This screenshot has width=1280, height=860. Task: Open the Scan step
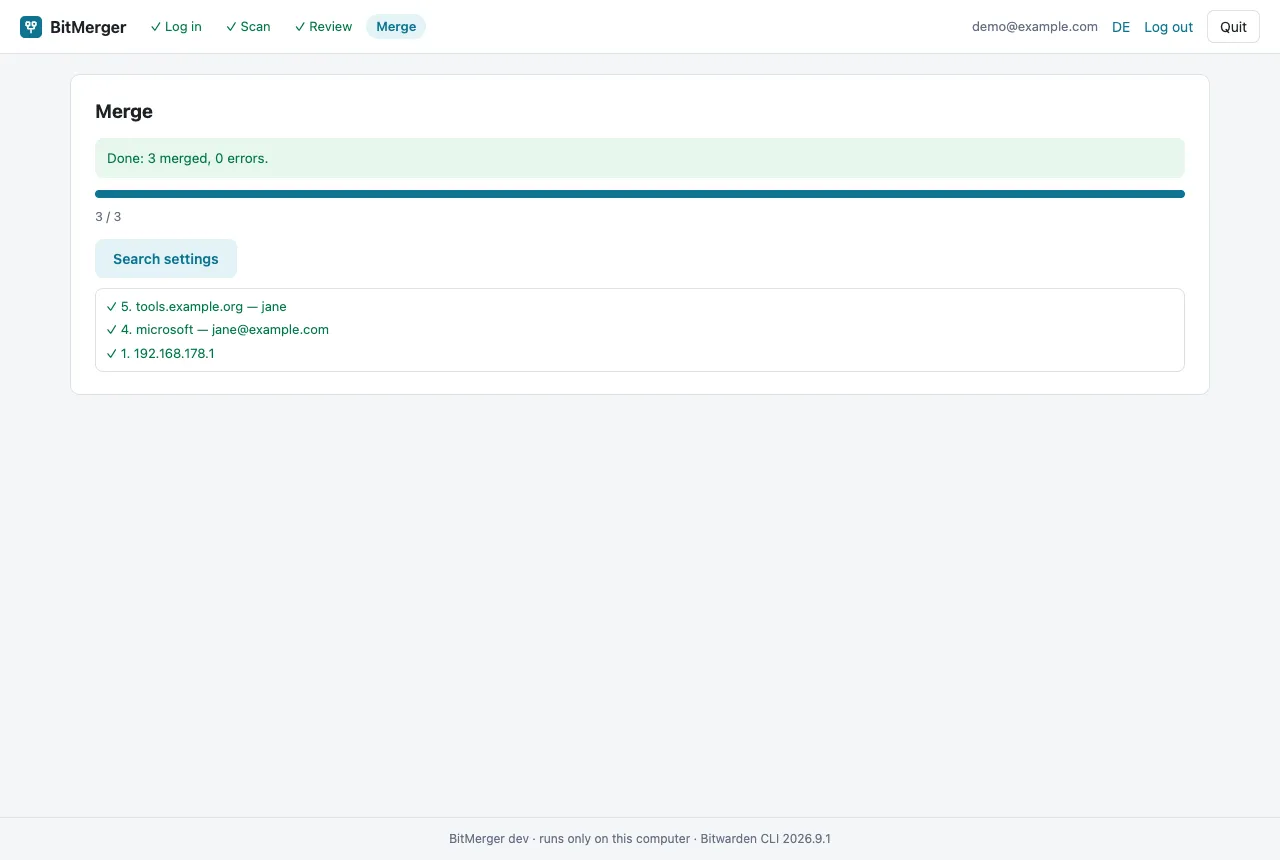[x=248, y=27]
